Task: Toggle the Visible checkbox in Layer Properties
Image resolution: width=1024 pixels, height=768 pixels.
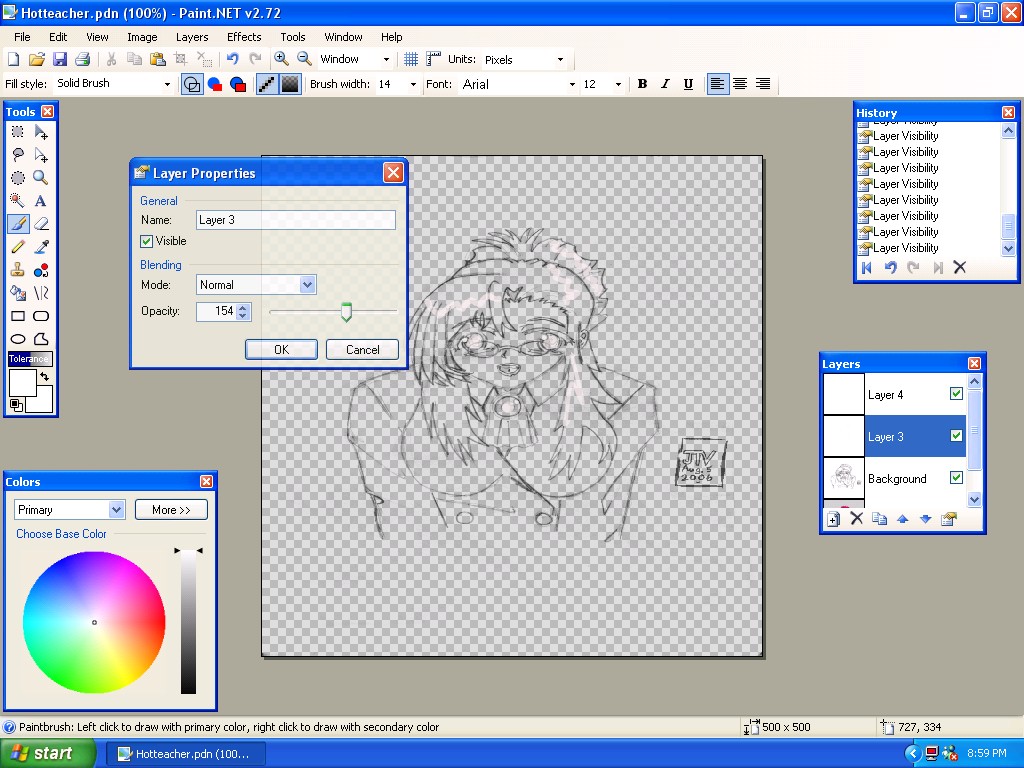Action: (x=147, y=242)
